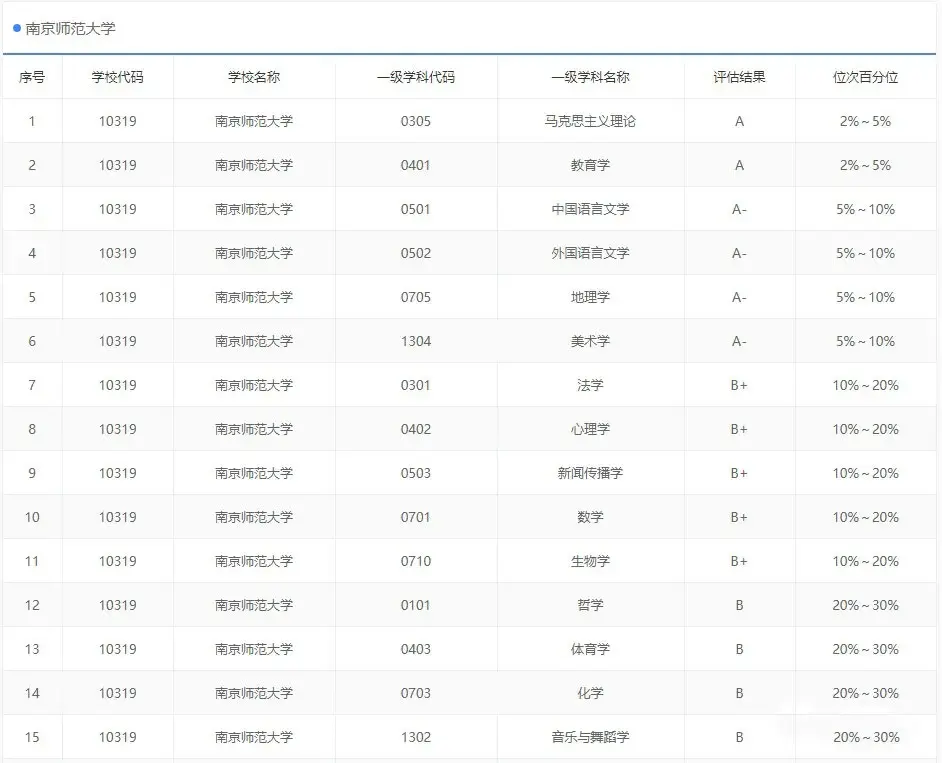Select subject code 0401
The height and width of the screenshot is (763, 942).
[416, 165]
